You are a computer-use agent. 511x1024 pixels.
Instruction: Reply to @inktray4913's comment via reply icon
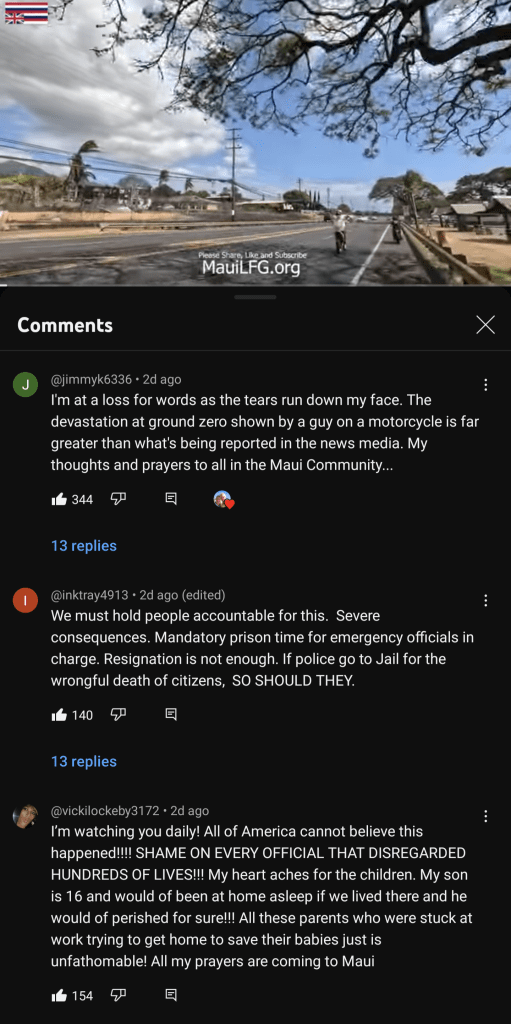click(x=171, y=715)
